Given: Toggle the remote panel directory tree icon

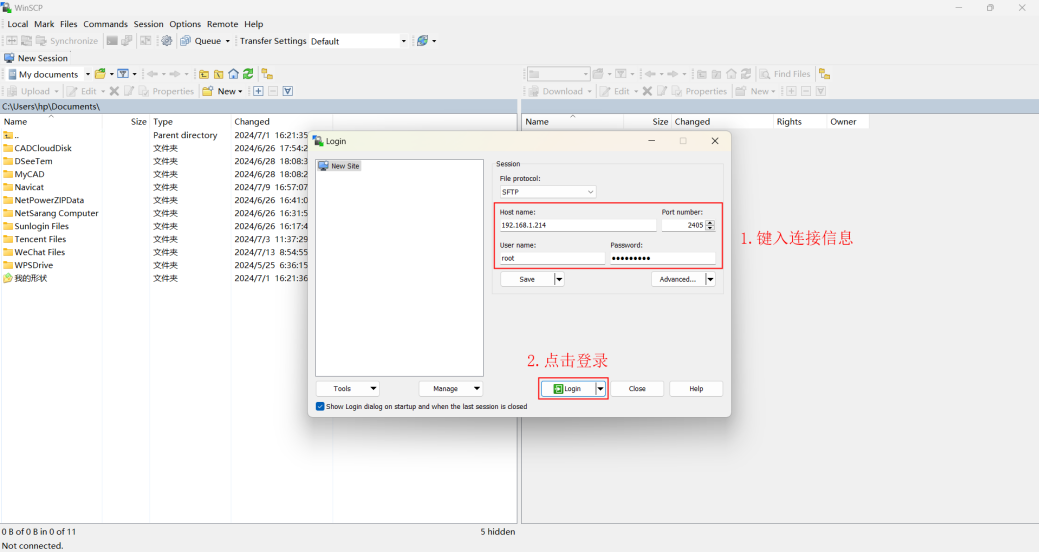Looking at the screenshot, I should [824, 74].
